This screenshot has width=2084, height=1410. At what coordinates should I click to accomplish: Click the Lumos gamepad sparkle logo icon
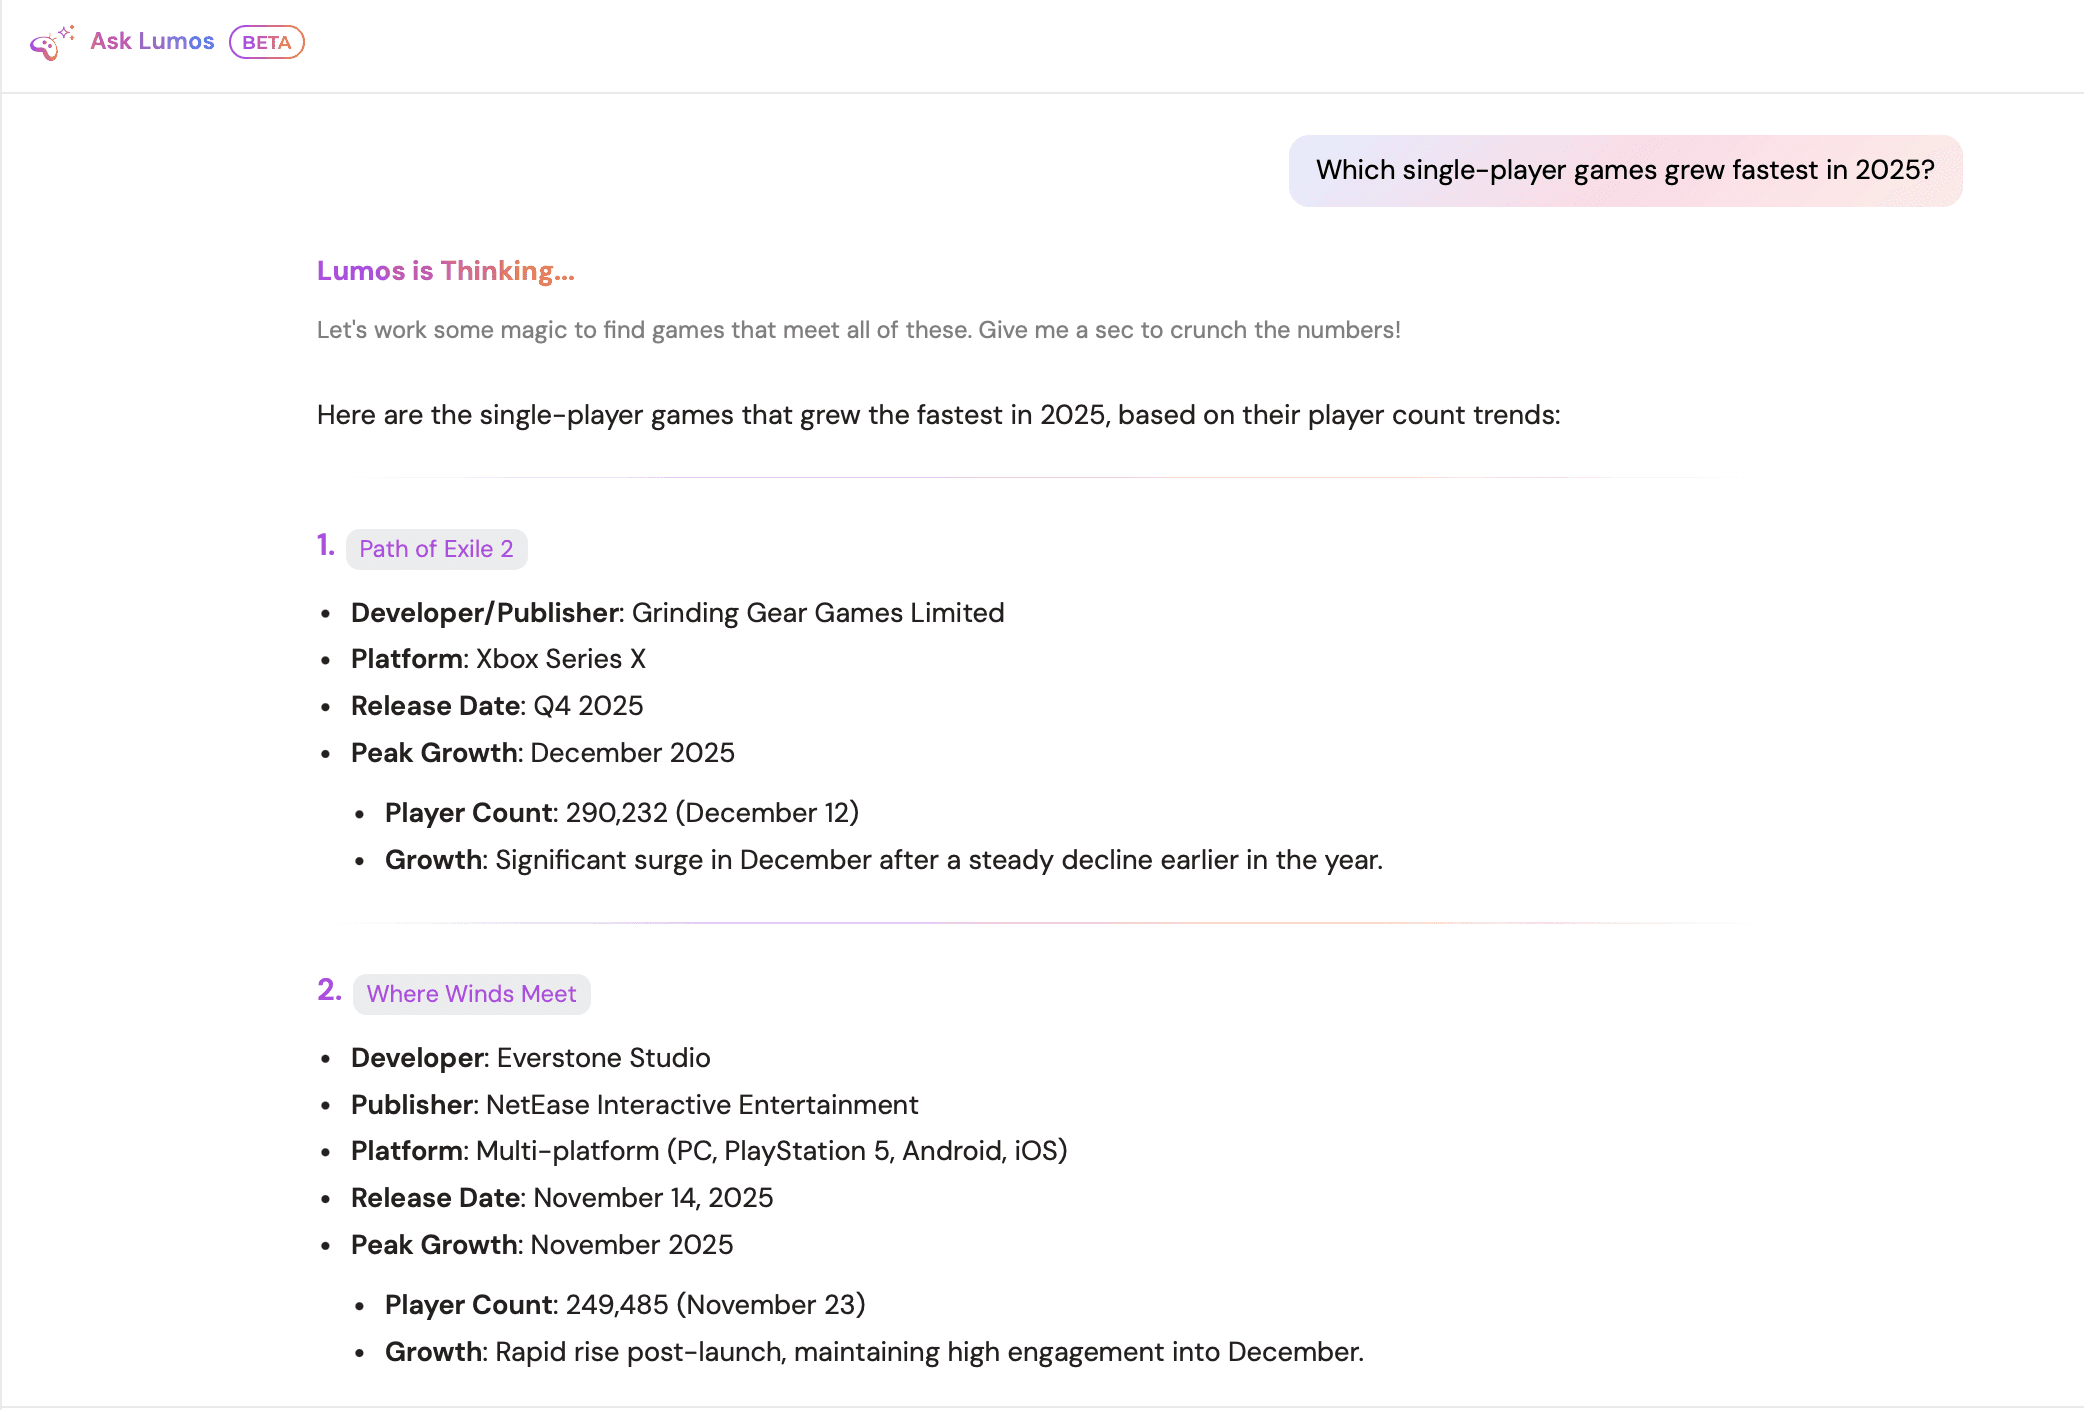click(50, 43)
